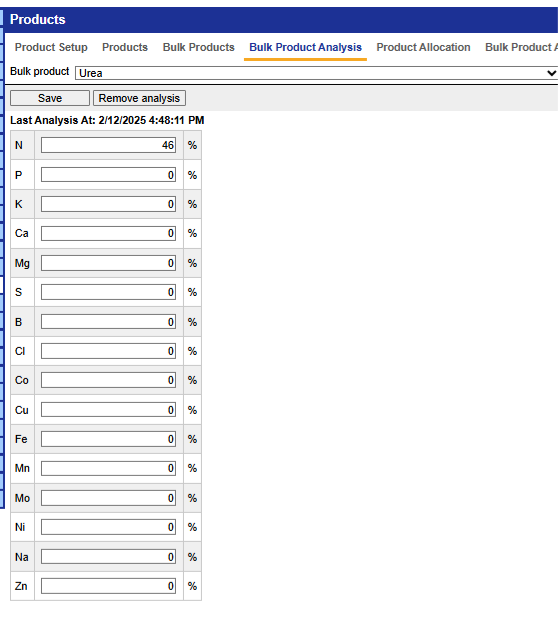Select the Na percentage input
This screenshot has width=558, height=620.
tap(108, 557)
